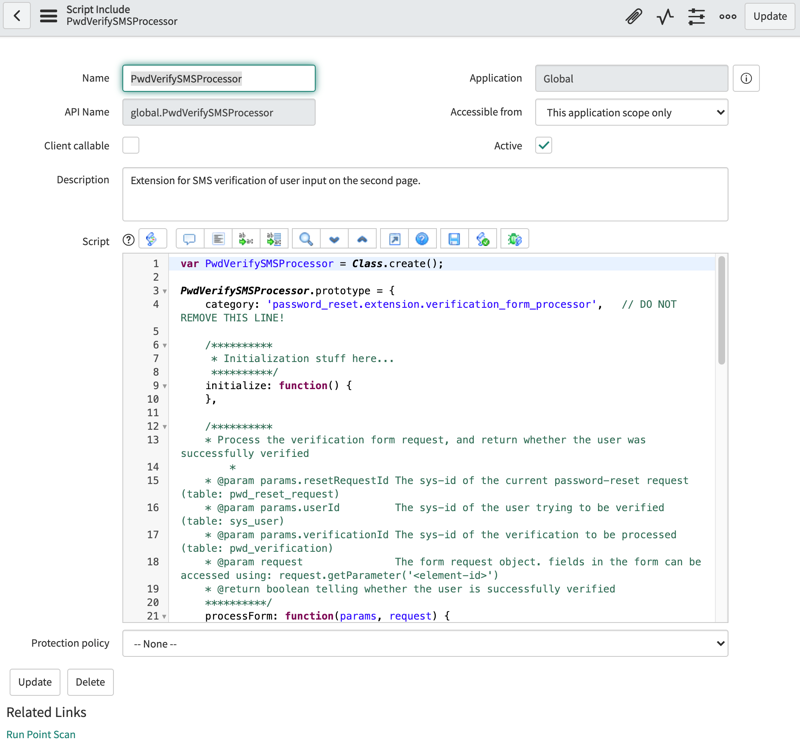Viewport: 800px width, 752px height.
Task: Format code in the script editor
Action: click(x=218, y=239)
